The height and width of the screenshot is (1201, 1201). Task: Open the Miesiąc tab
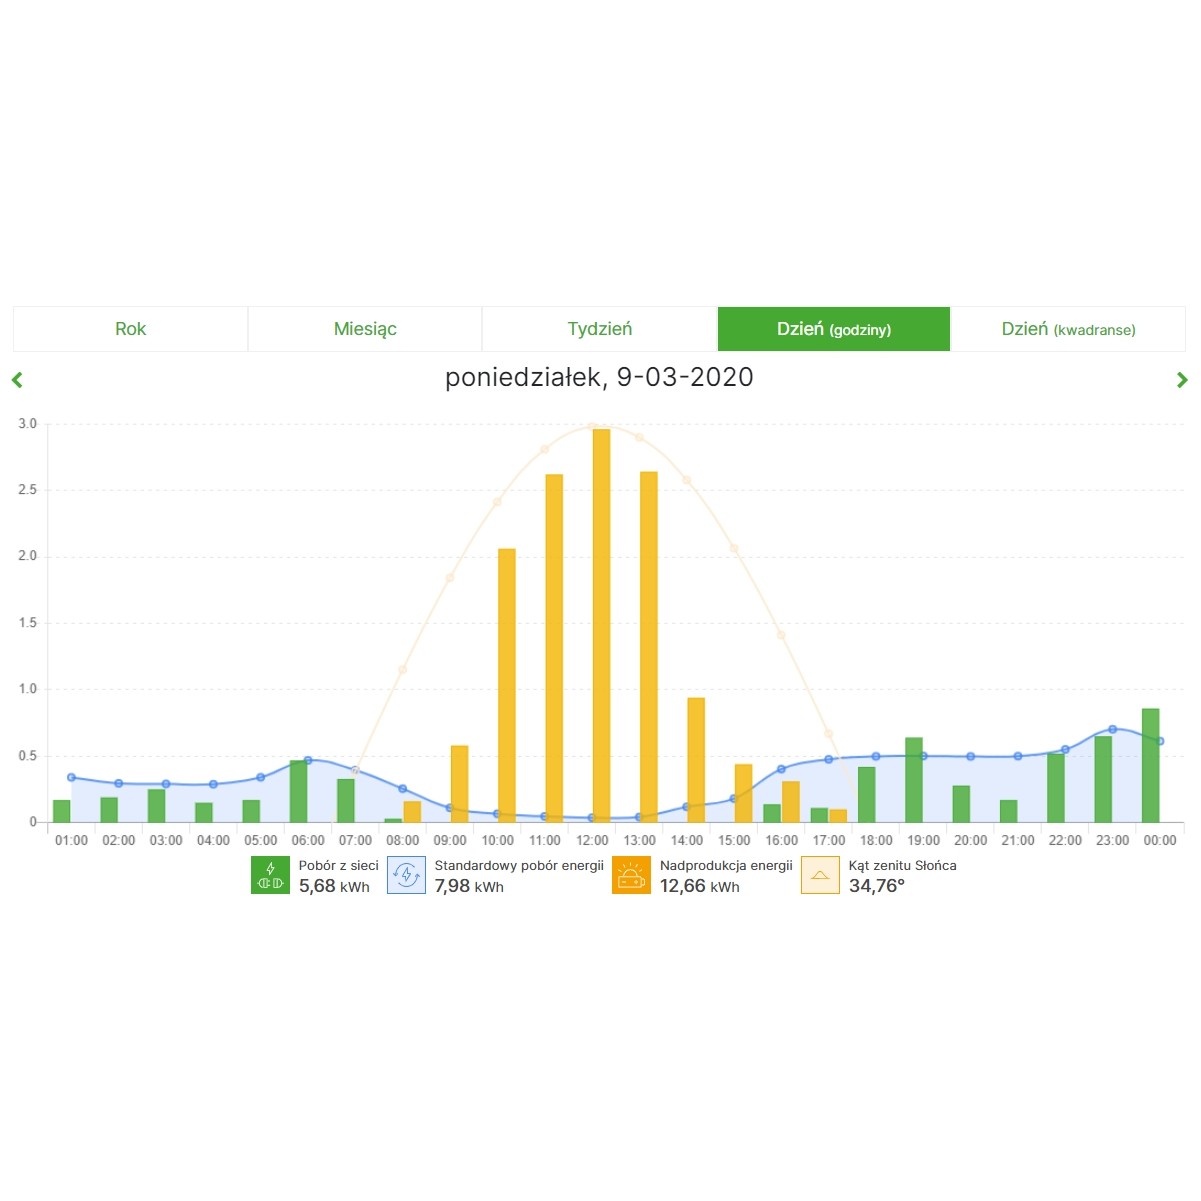tap(365, 329)
